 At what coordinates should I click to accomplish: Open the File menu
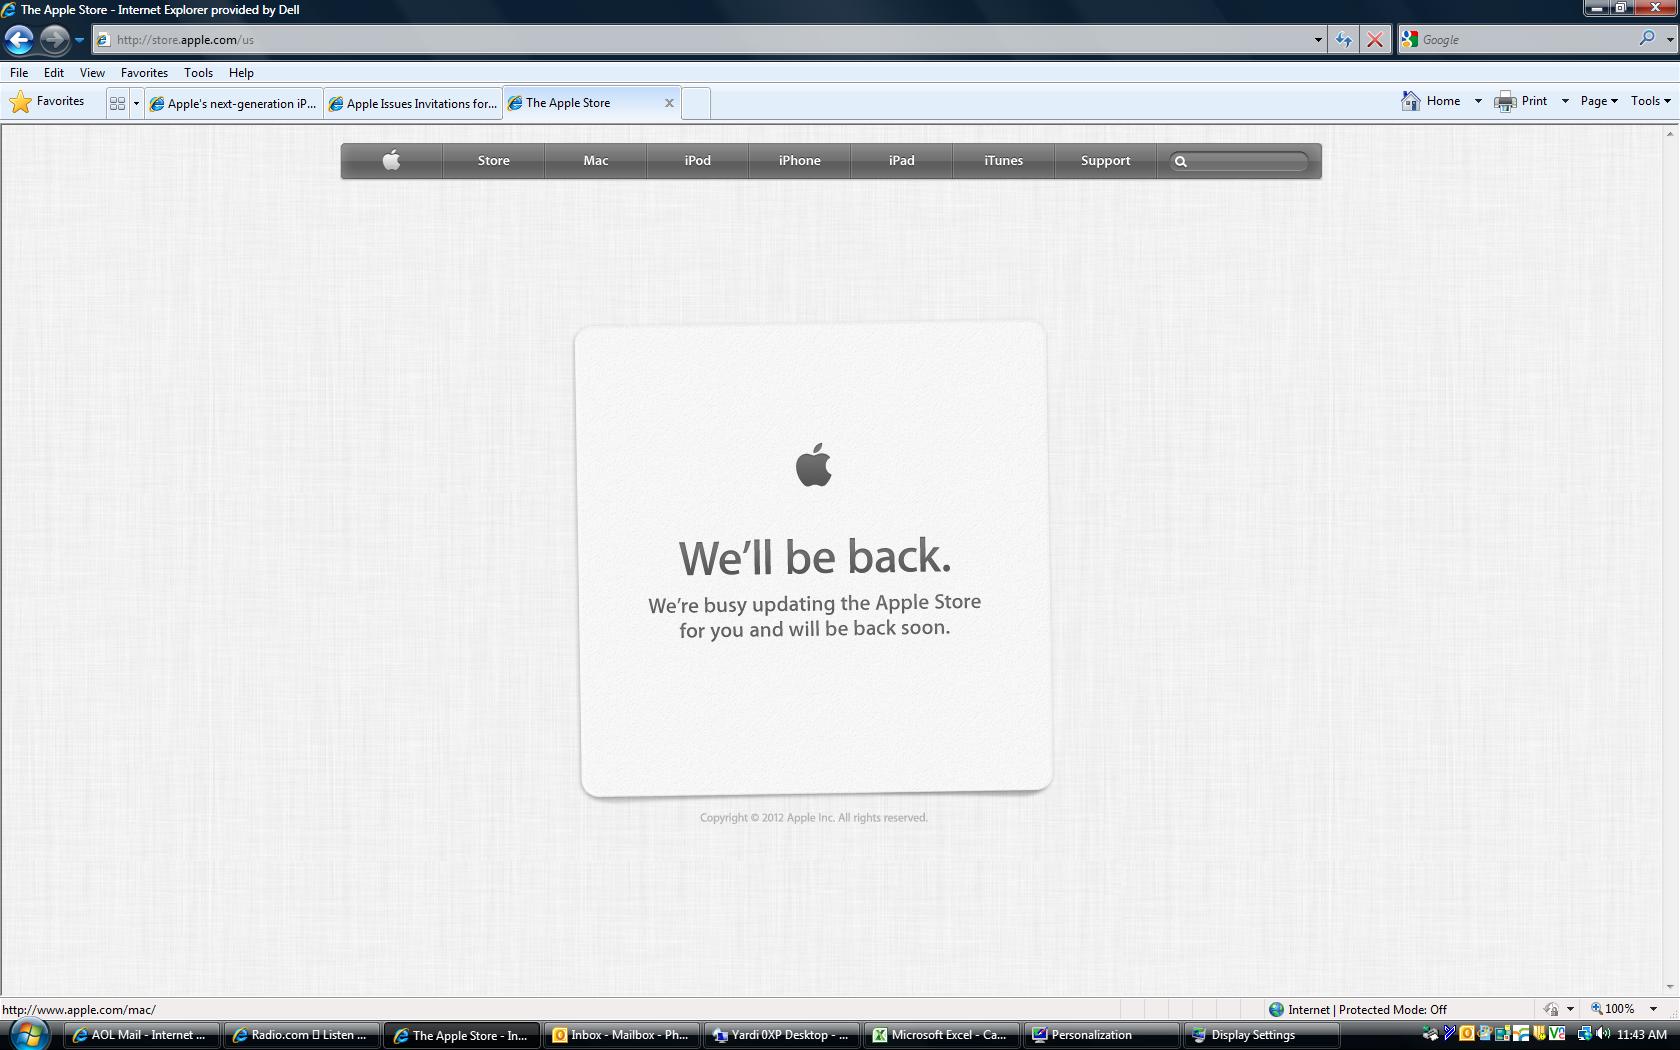tap(19, 73)
